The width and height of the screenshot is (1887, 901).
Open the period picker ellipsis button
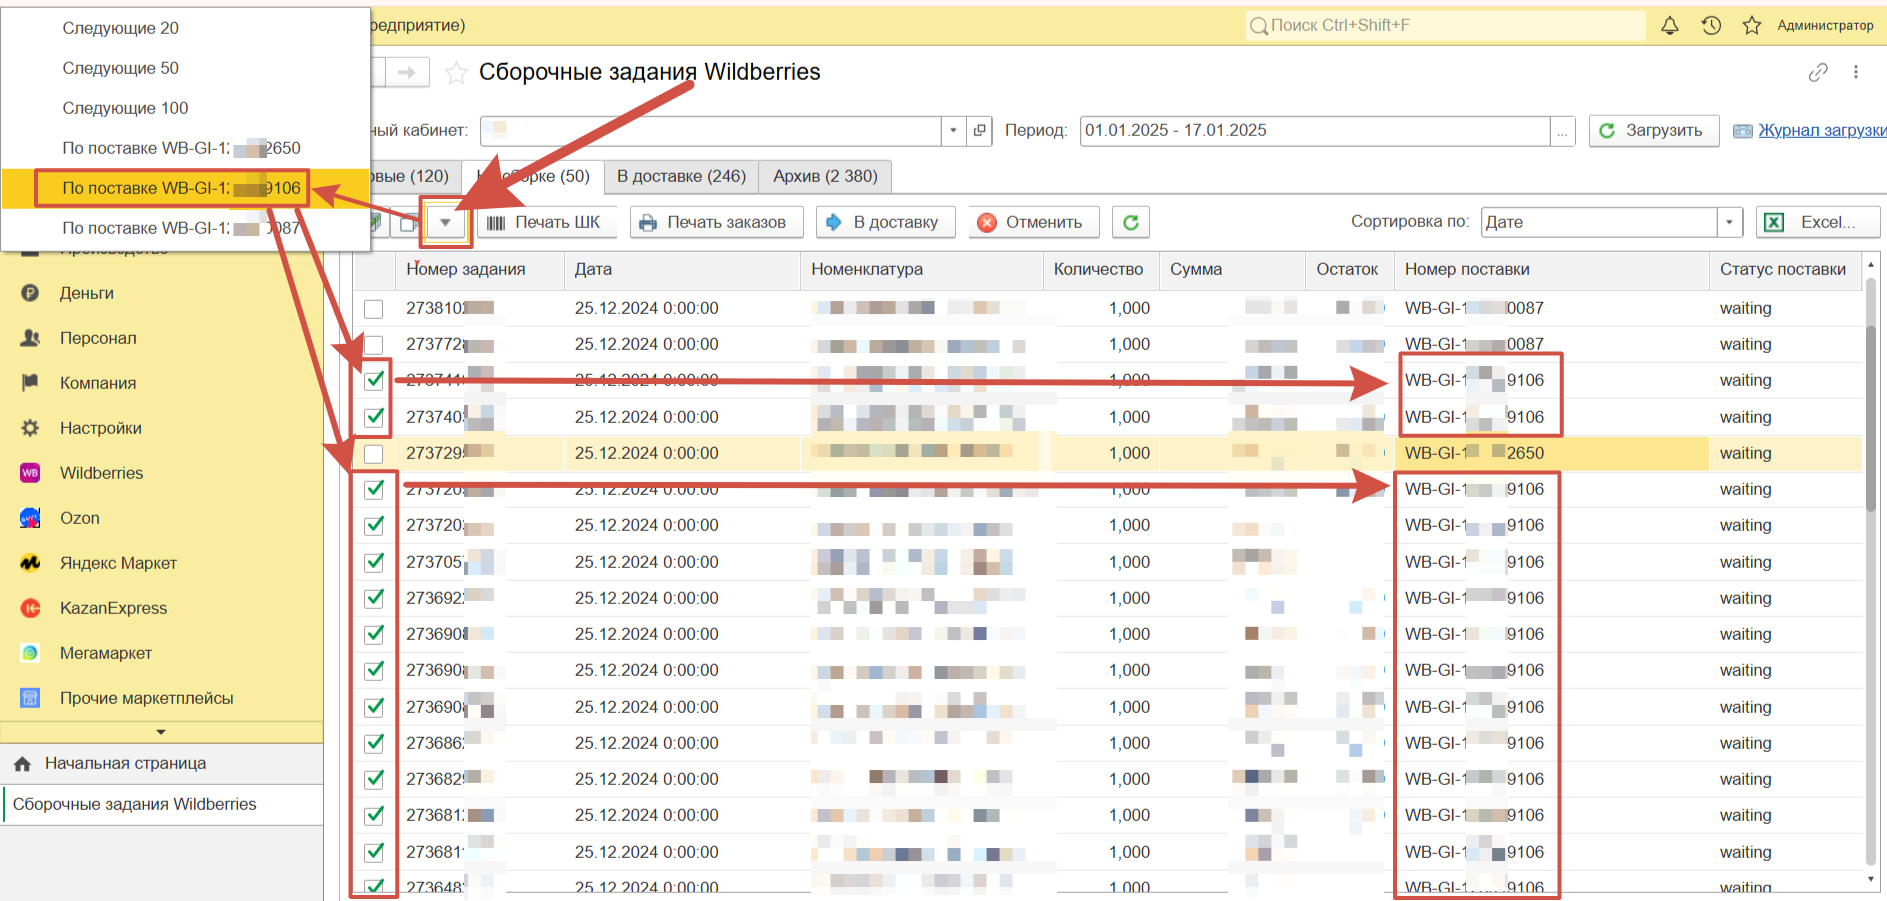click(x=1563, y=131)
